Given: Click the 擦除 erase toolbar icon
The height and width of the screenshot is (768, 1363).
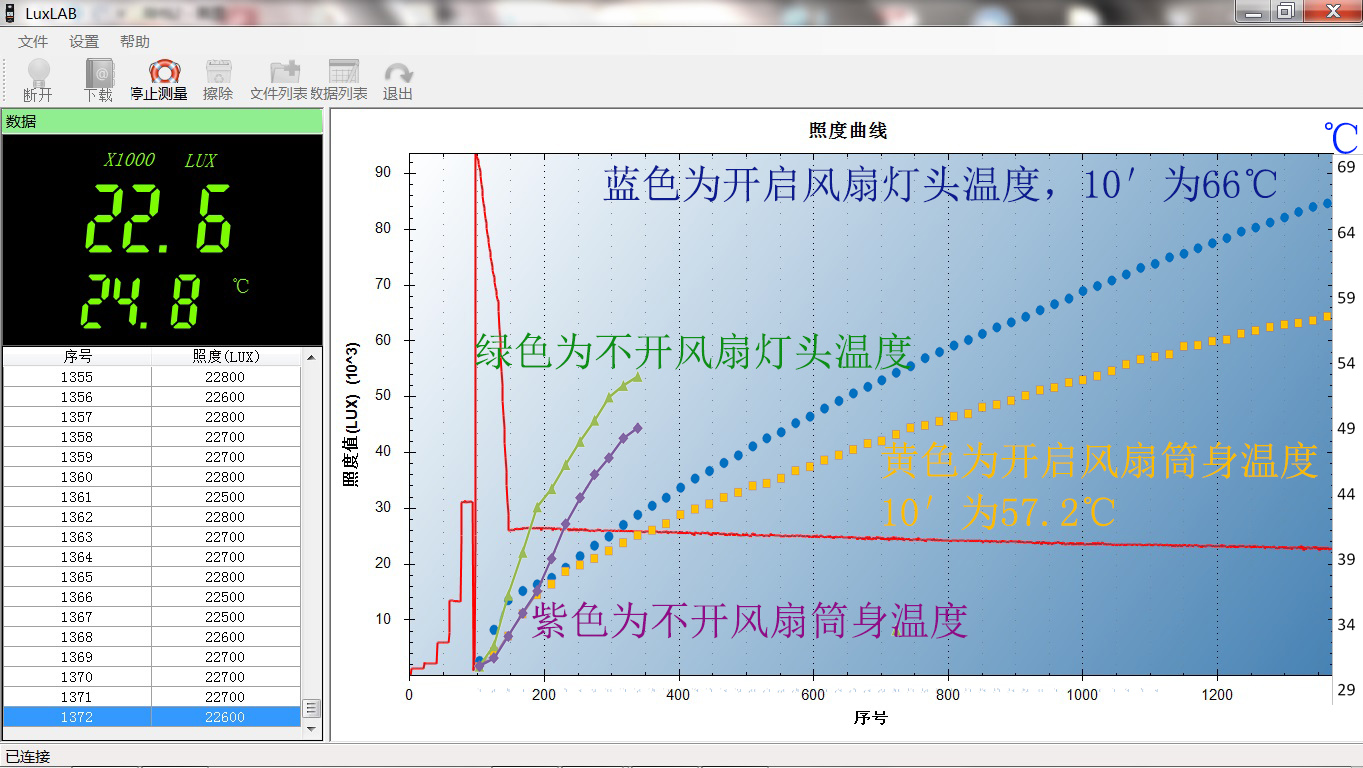Looking at the screenshot, I should [x=218, y=80].
